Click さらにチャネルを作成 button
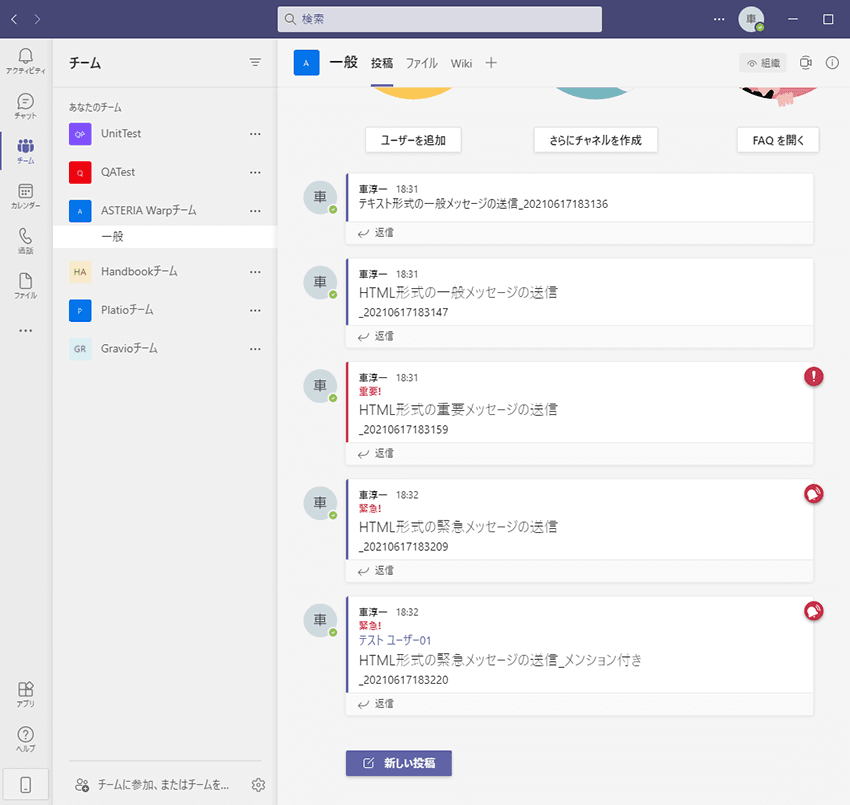850x805 pixels. coord(595,140)
